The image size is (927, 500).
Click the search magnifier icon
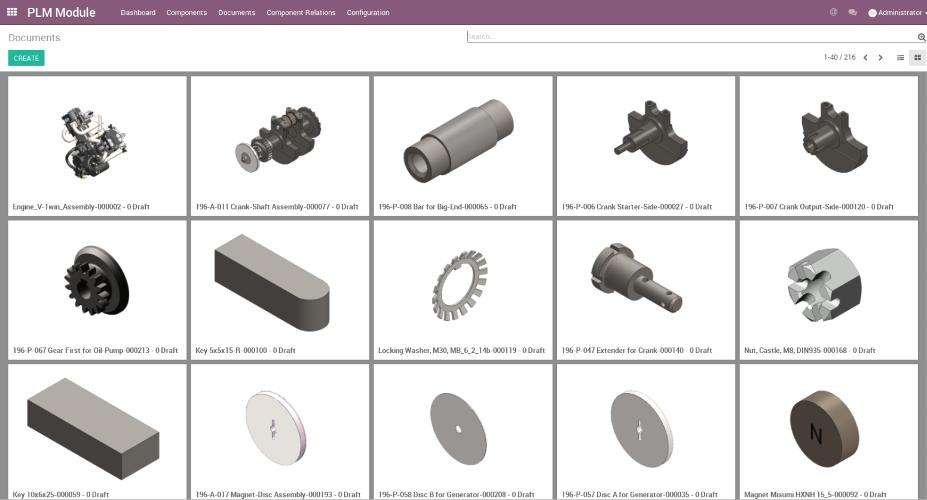[x=921, y=37]
